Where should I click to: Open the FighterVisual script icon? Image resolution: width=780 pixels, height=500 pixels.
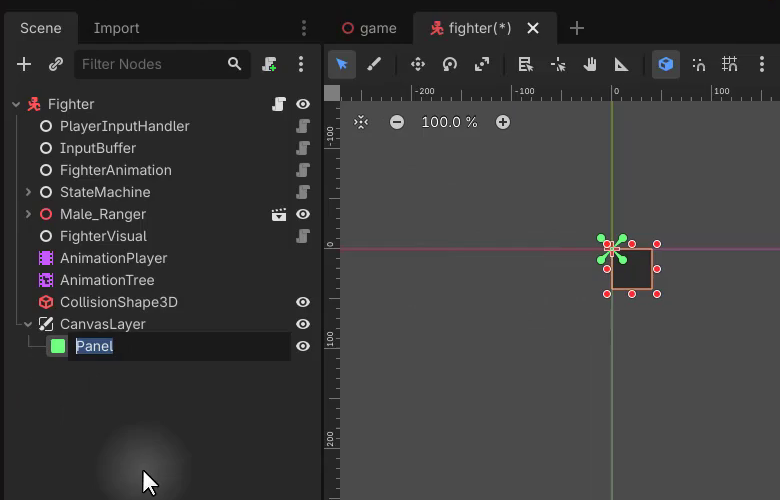(x=303, y=236)
